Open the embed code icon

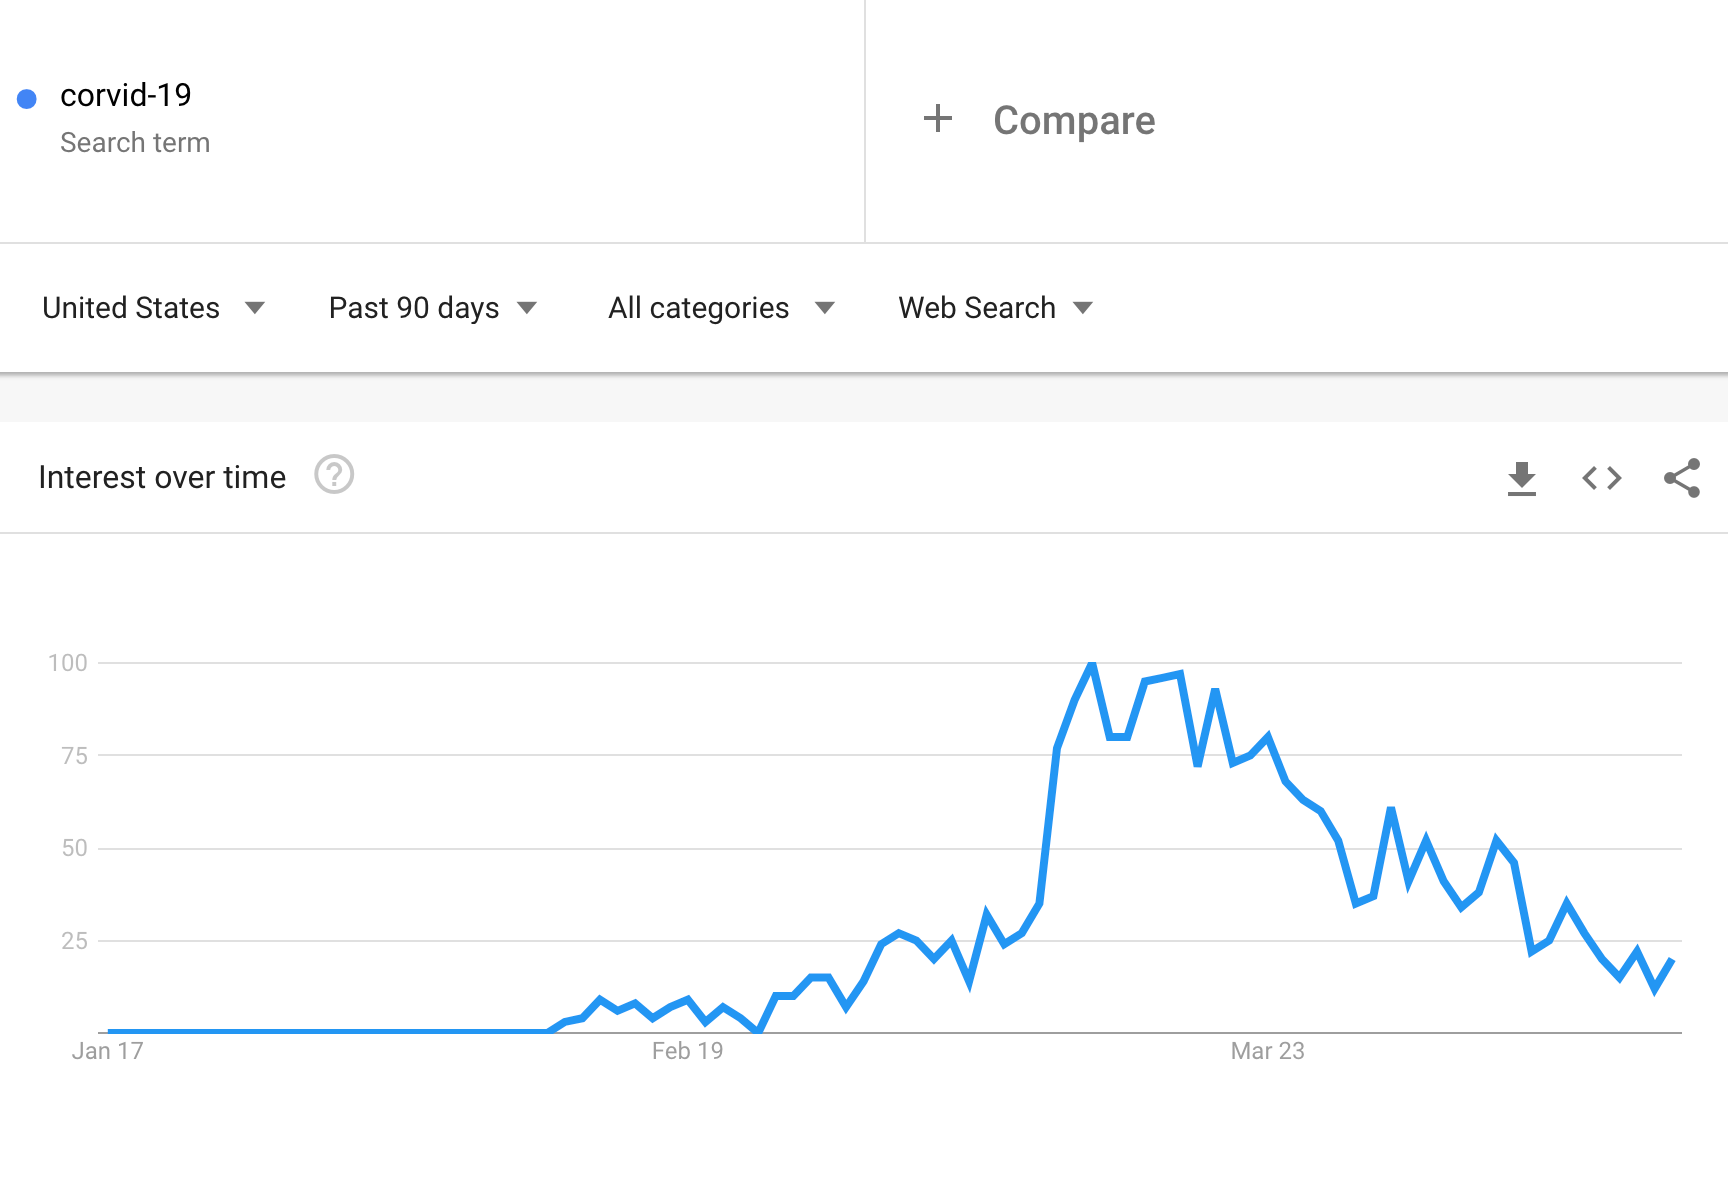point(1601,478)
